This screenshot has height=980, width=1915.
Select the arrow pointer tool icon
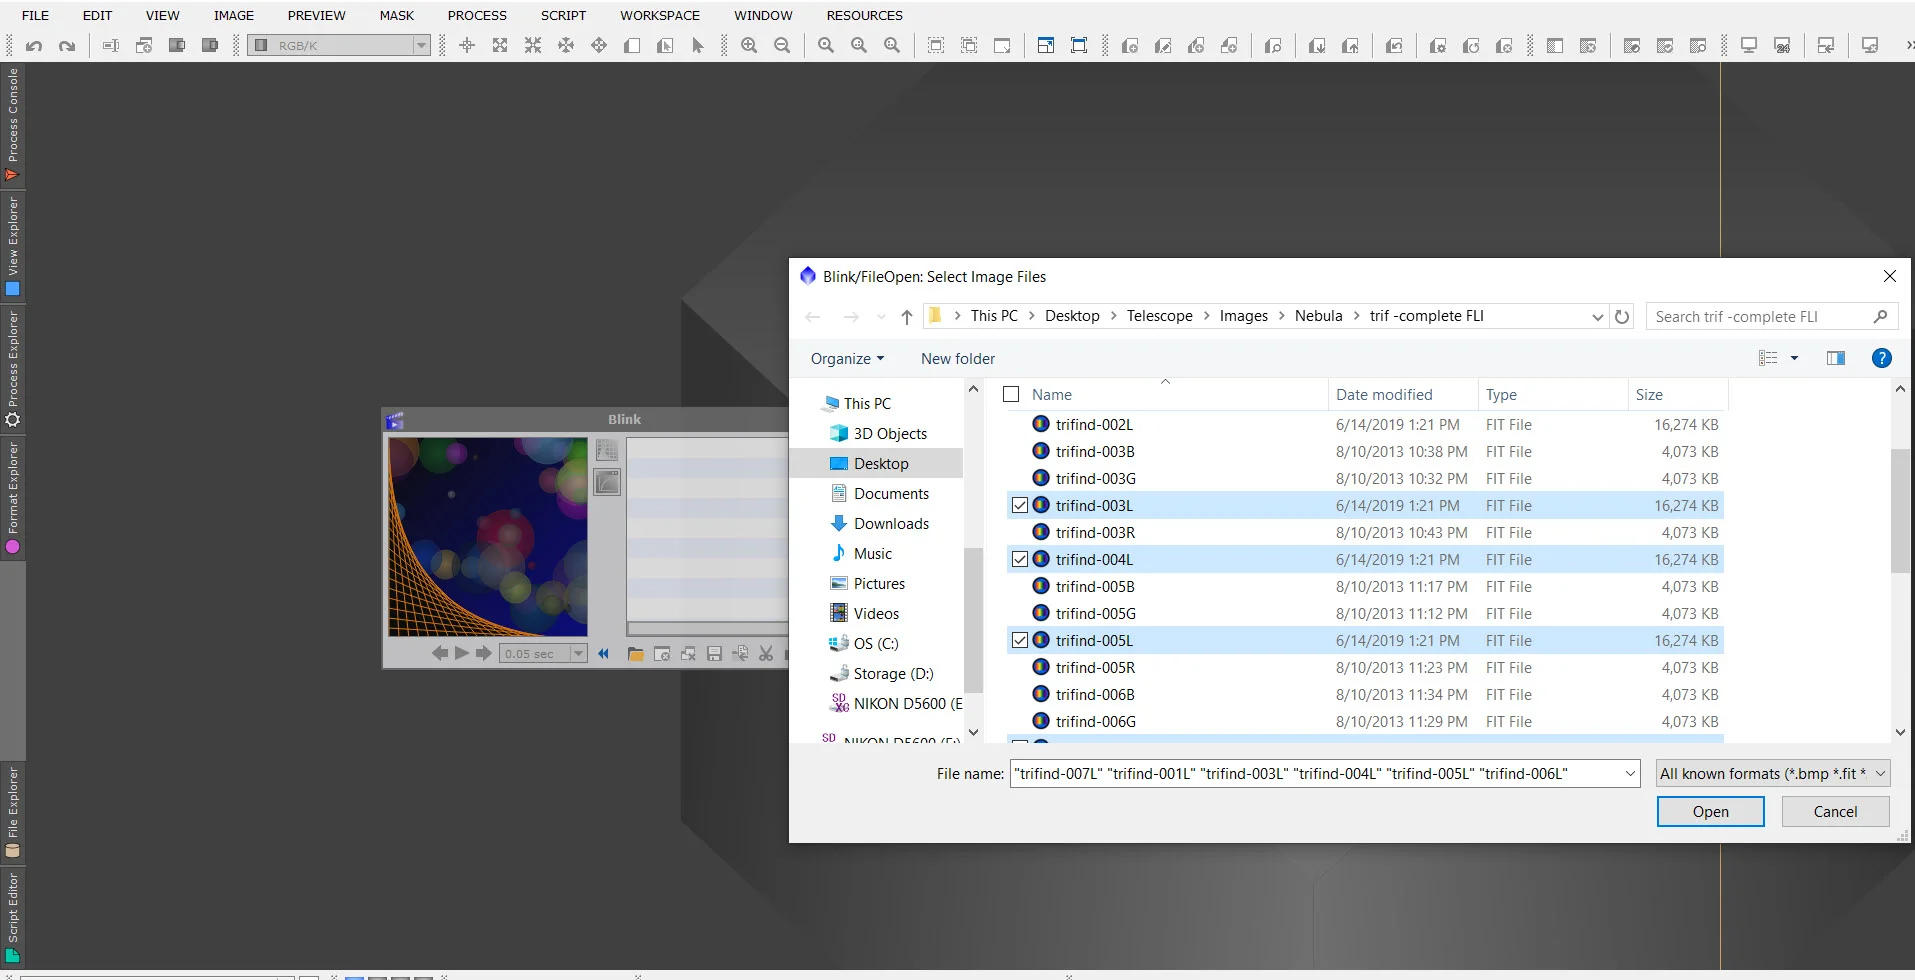pyautogui.click(x=698, y=45)
